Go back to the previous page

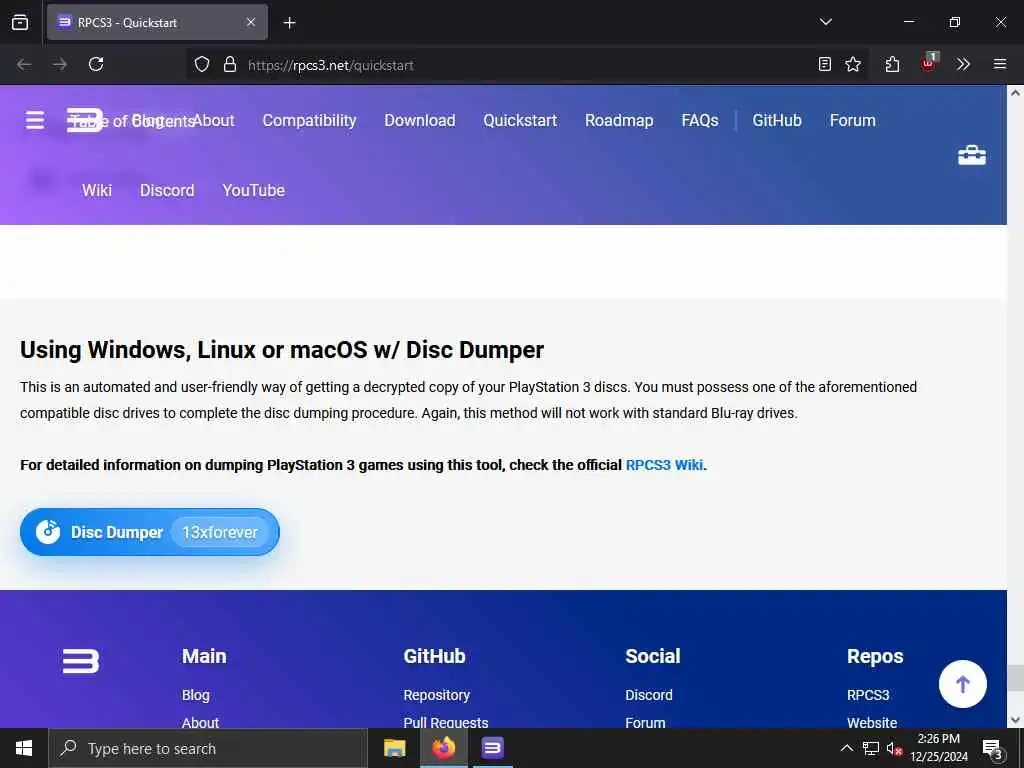coord(24,64)
